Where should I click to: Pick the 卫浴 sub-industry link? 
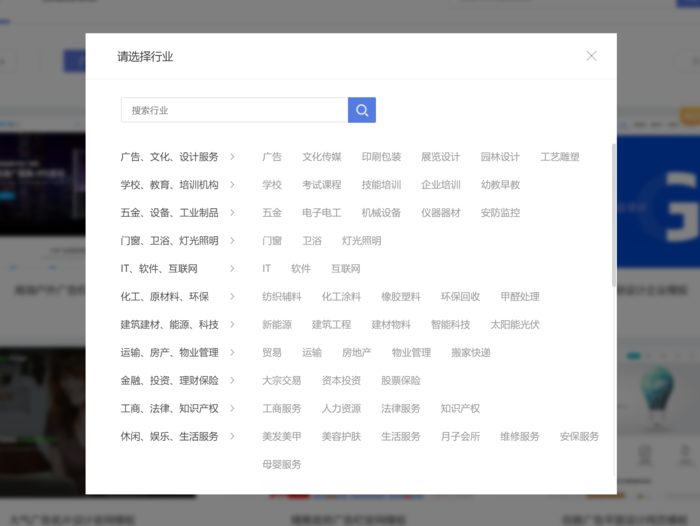312,241
